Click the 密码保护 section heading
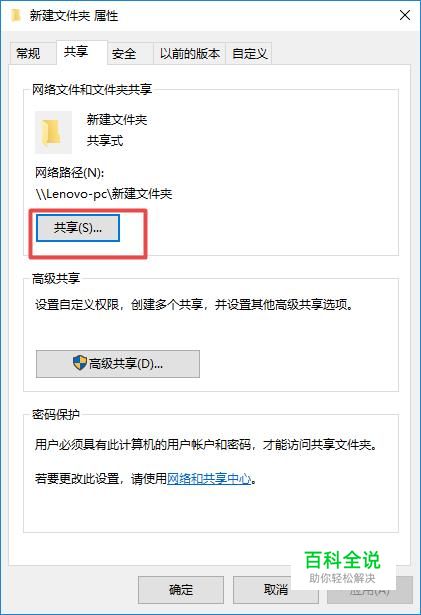This screenshot has width=421, height=615. (56, 414)
